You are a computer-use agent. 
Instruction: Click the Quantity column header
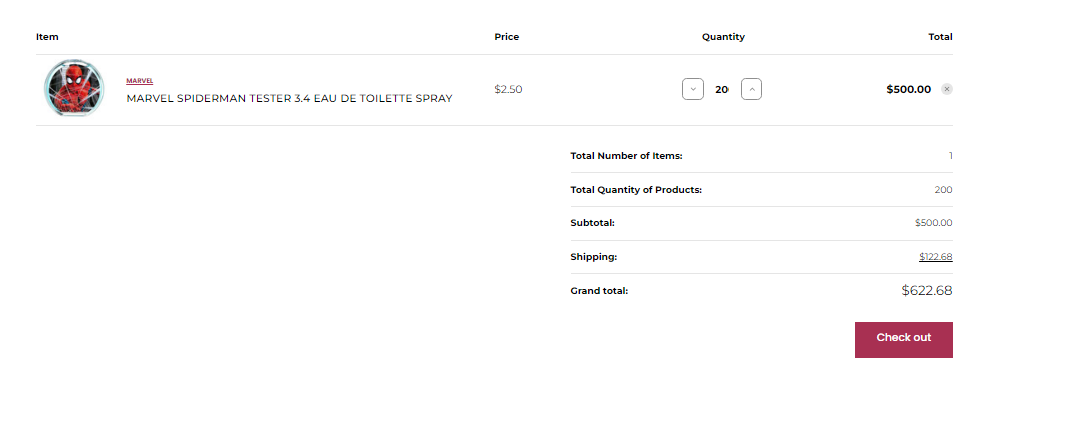point(723,37)
